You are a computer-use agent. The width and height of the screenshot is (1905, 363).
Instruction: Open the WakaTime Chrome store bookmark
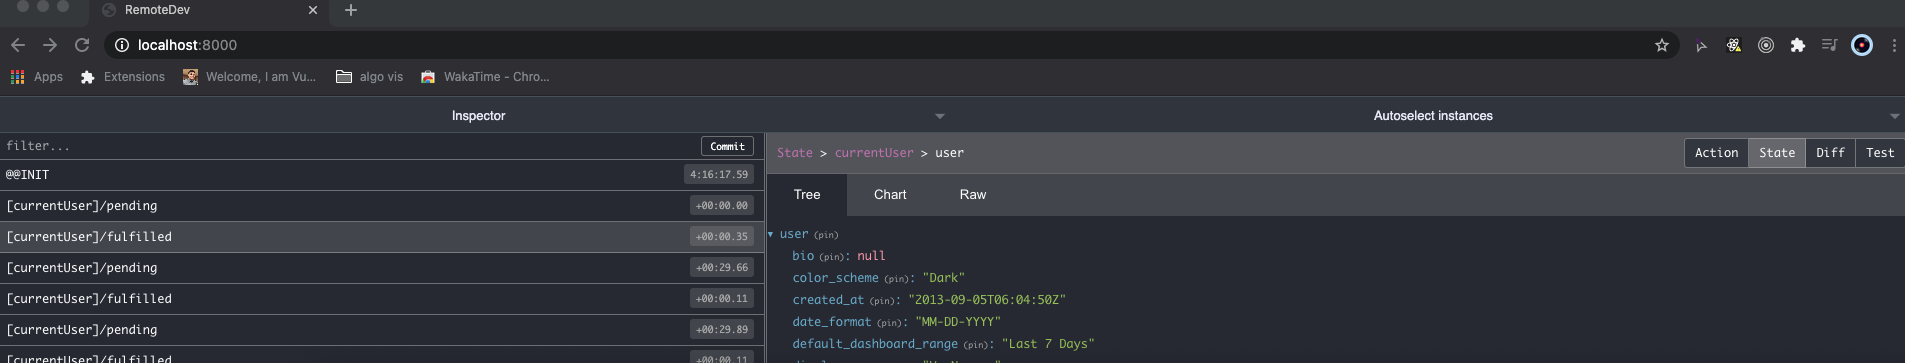pos(485,77)
